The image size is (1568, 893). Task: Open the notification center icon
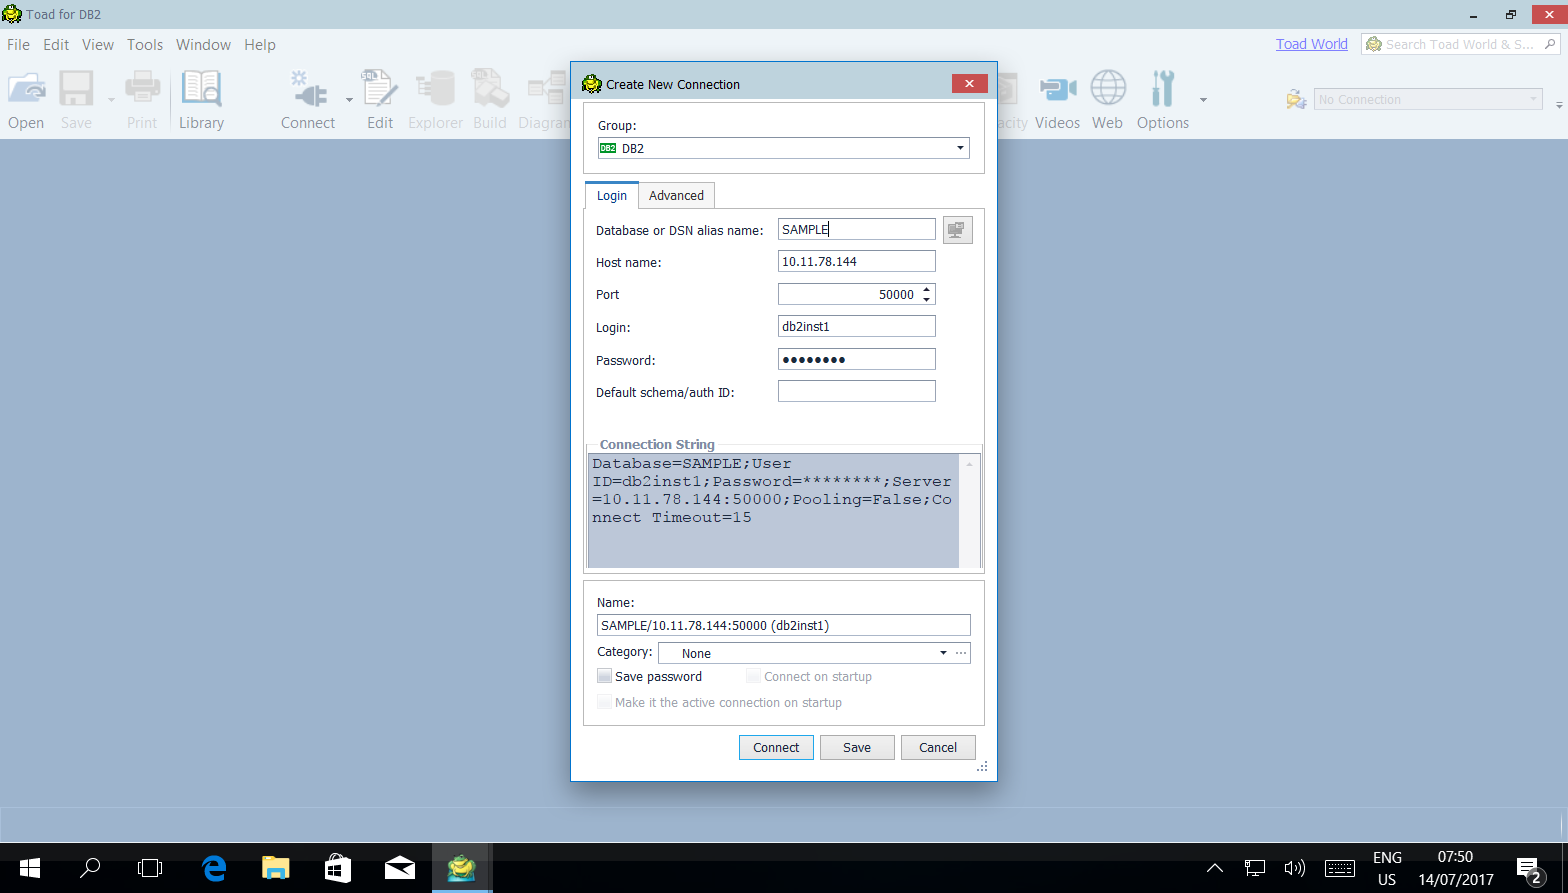(1529, 868)
